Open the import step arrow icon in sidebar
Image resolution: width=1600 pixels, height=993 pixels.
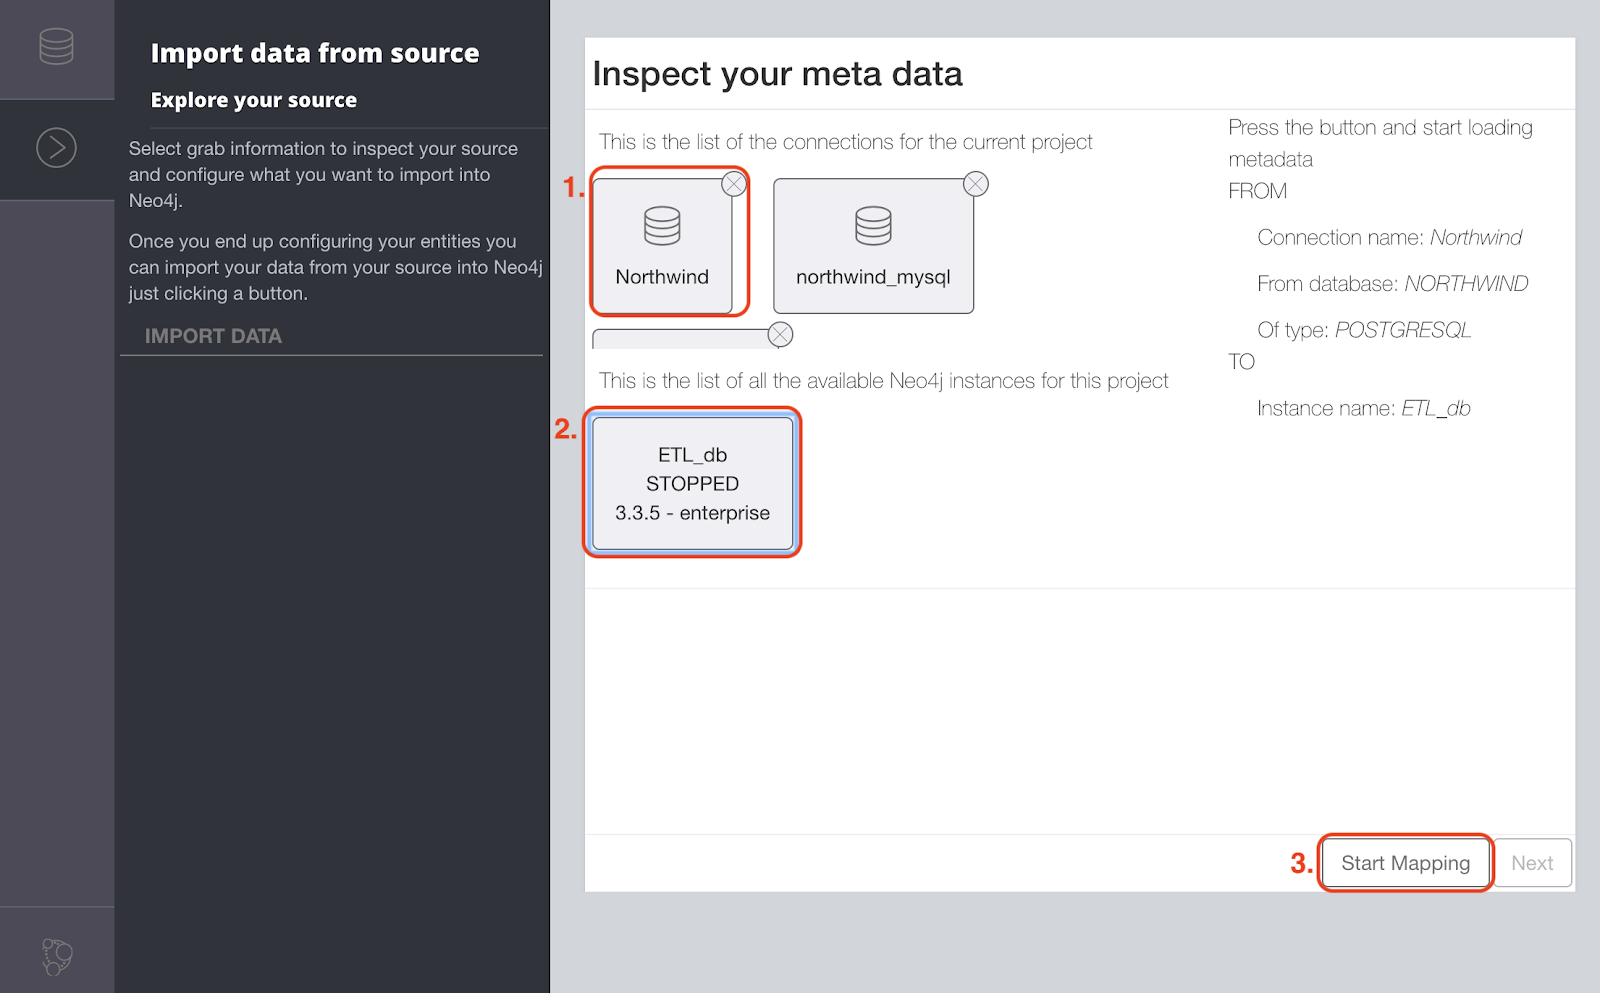[x=56, y=148]
